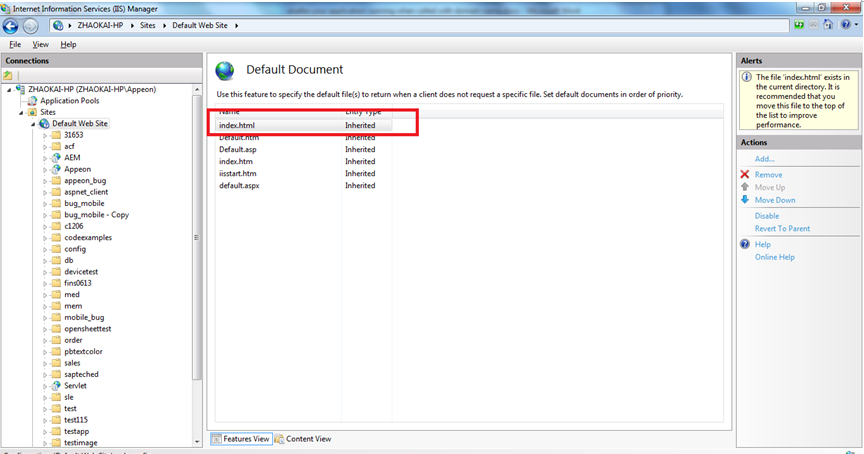Click the Sites folder icon
This screenshot has height=454, width=864.
(33, 112)
